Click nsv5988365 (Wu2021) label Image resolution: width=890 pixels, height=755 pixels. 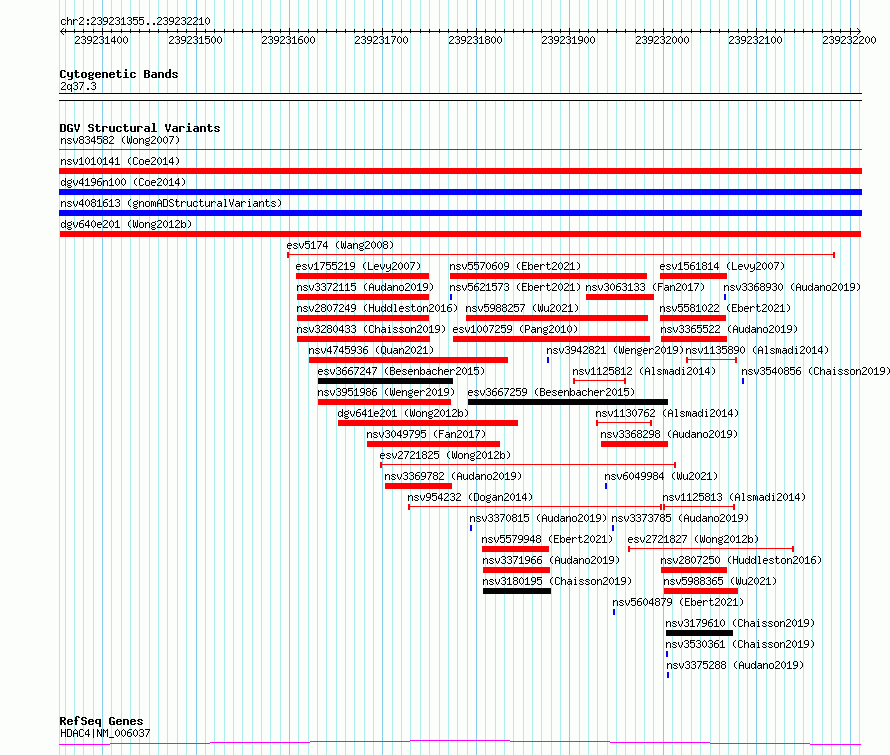point(720,581)
